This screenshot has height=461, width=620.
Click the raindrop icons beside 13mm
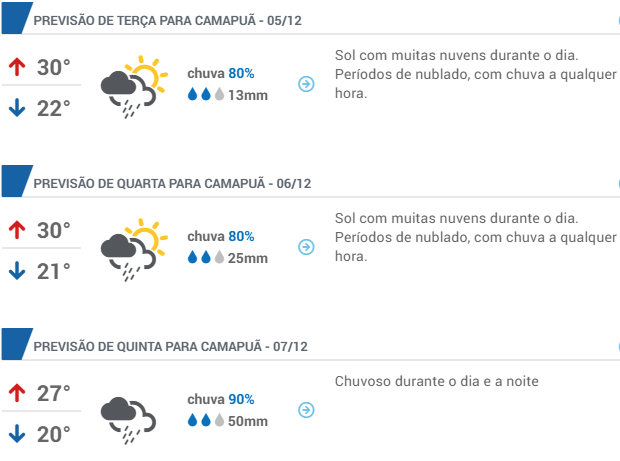[206, 95]
